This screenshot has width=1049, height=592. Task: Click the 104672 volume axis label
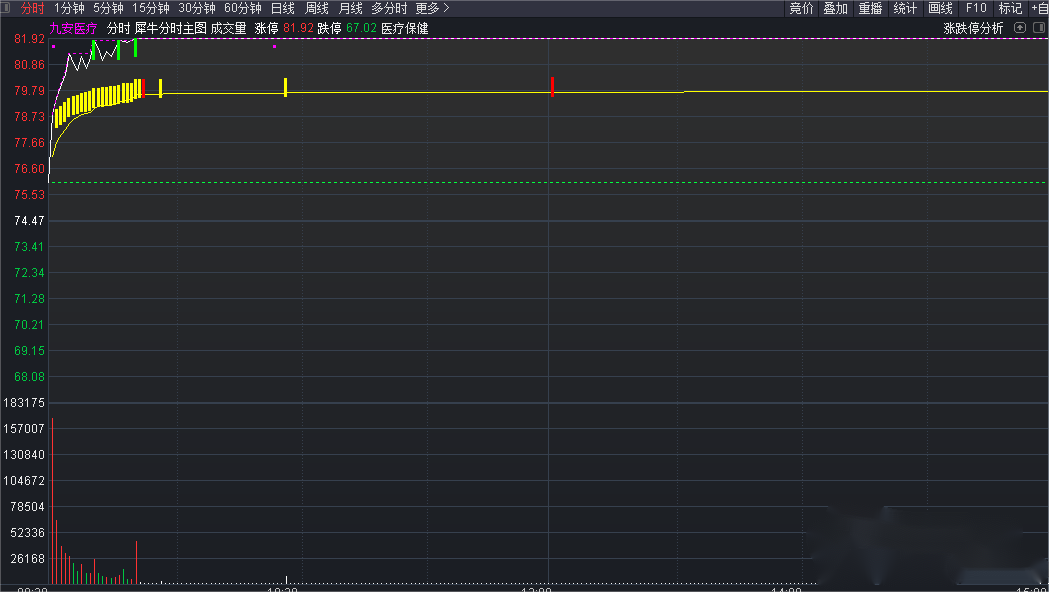tap(24, 481)
